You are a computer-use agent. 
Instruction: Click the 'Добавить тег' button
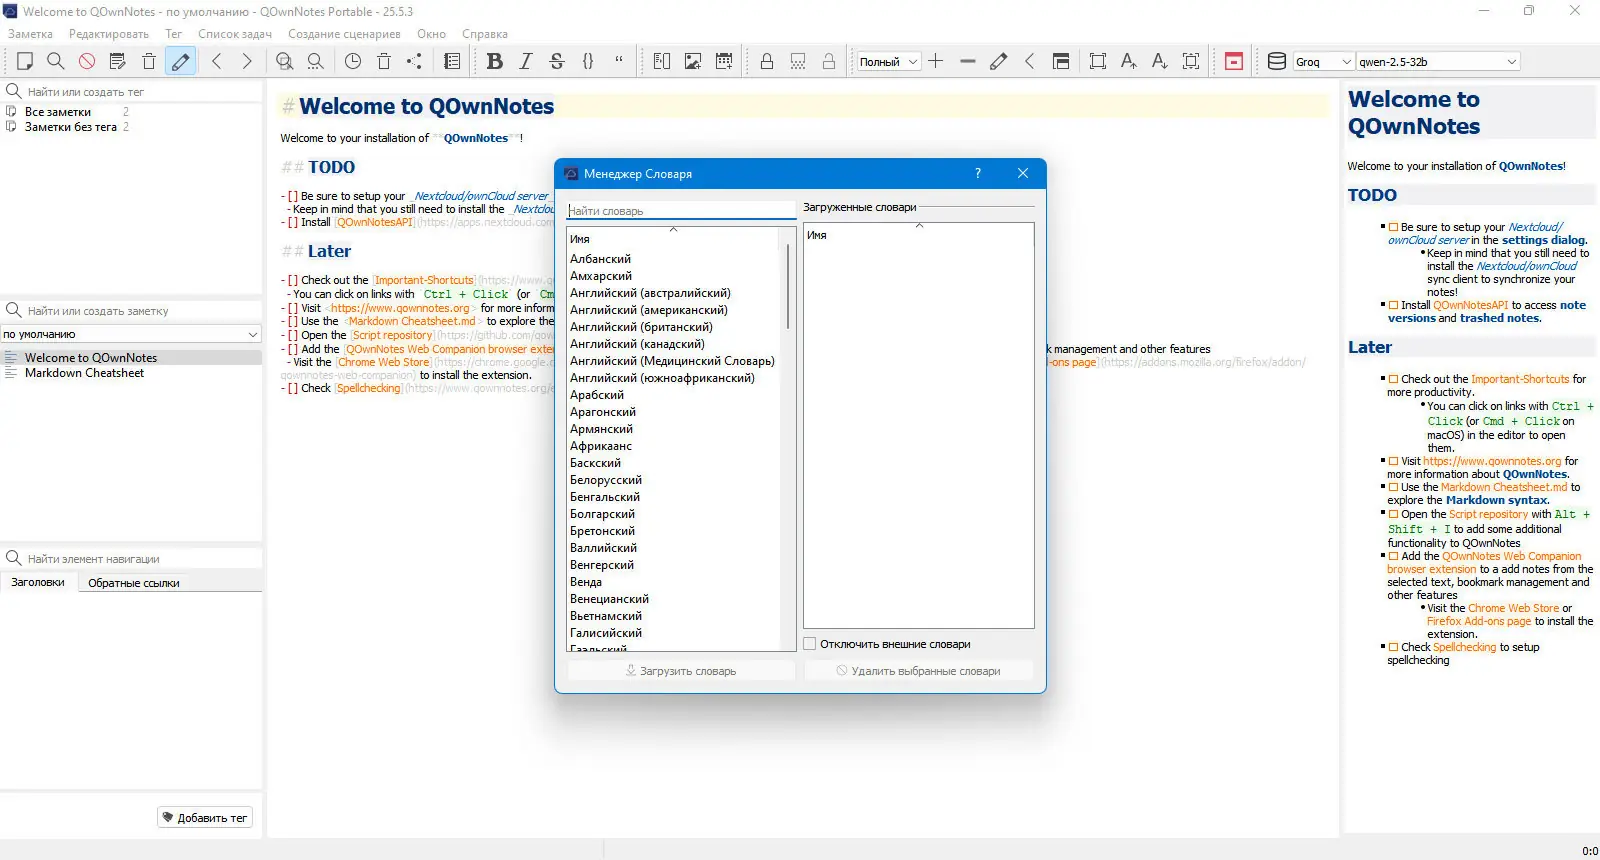tap(205, 818)
